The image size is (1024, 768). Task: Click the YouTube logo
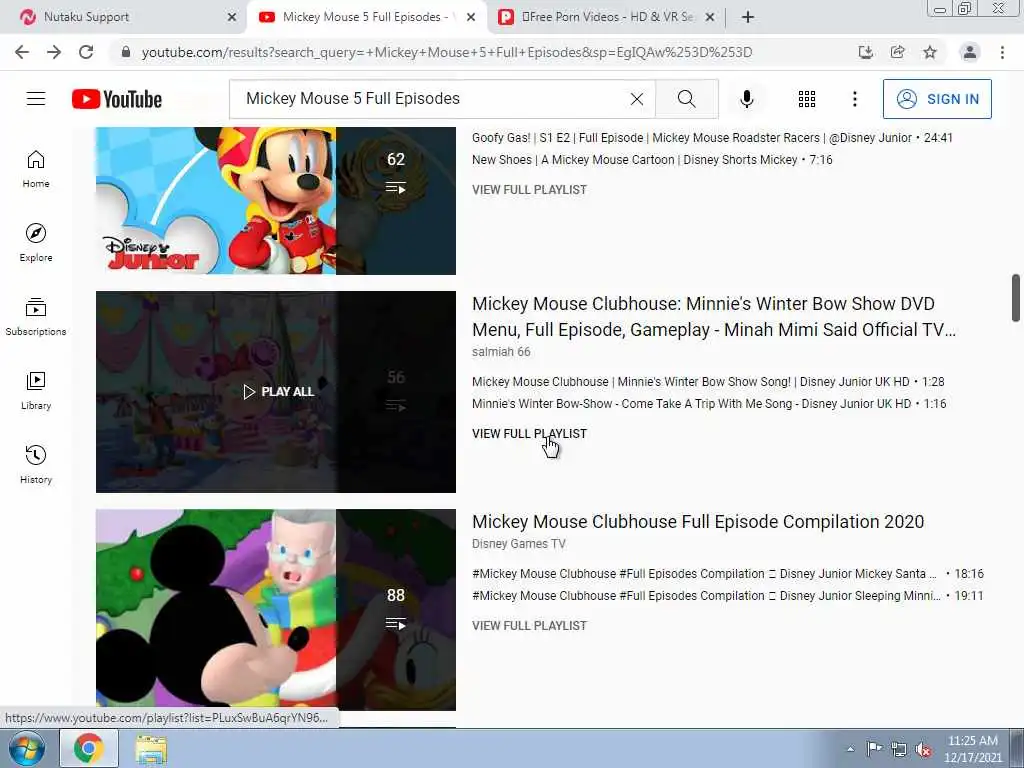point(117,99)
